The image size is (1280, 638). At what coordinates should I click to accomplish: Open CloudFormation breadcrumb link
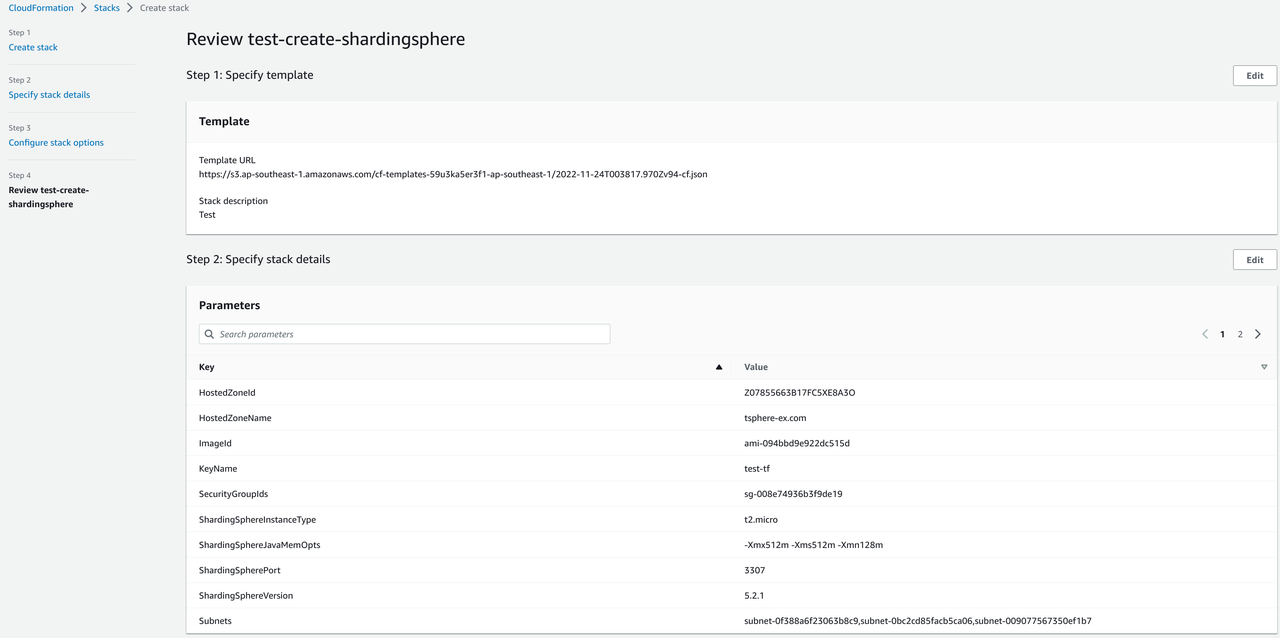coord(40,8)
